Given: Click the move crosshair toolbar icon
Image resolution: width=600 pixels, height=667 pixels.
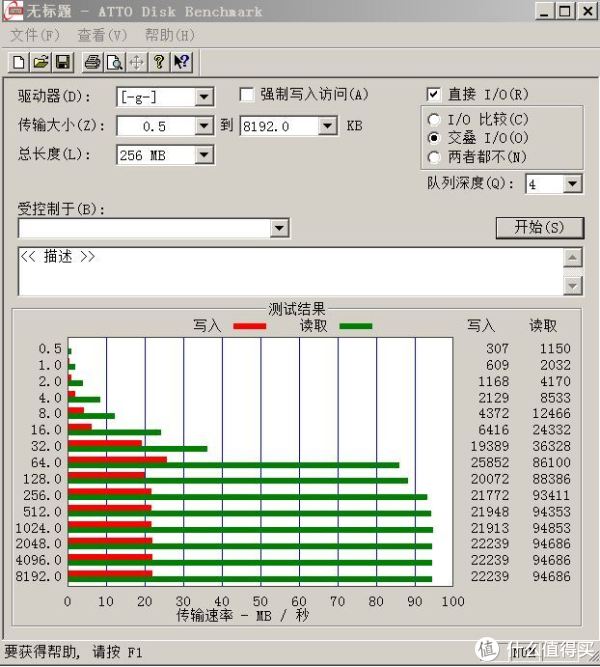Looking at the screenshot, I should pyautogui.click(x=137, y=63).
